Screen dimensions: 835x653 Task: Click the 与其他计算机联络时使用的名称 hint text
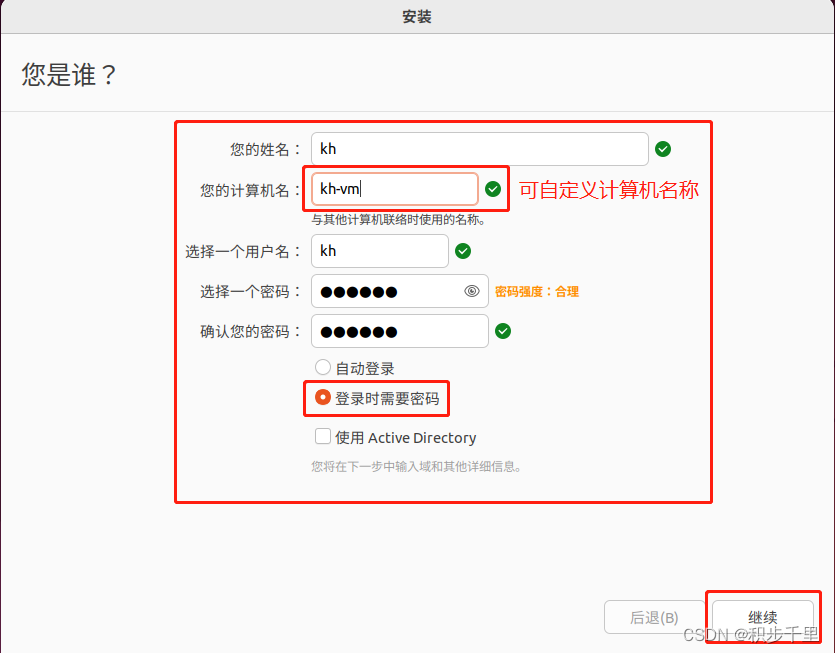click(398, 219)
